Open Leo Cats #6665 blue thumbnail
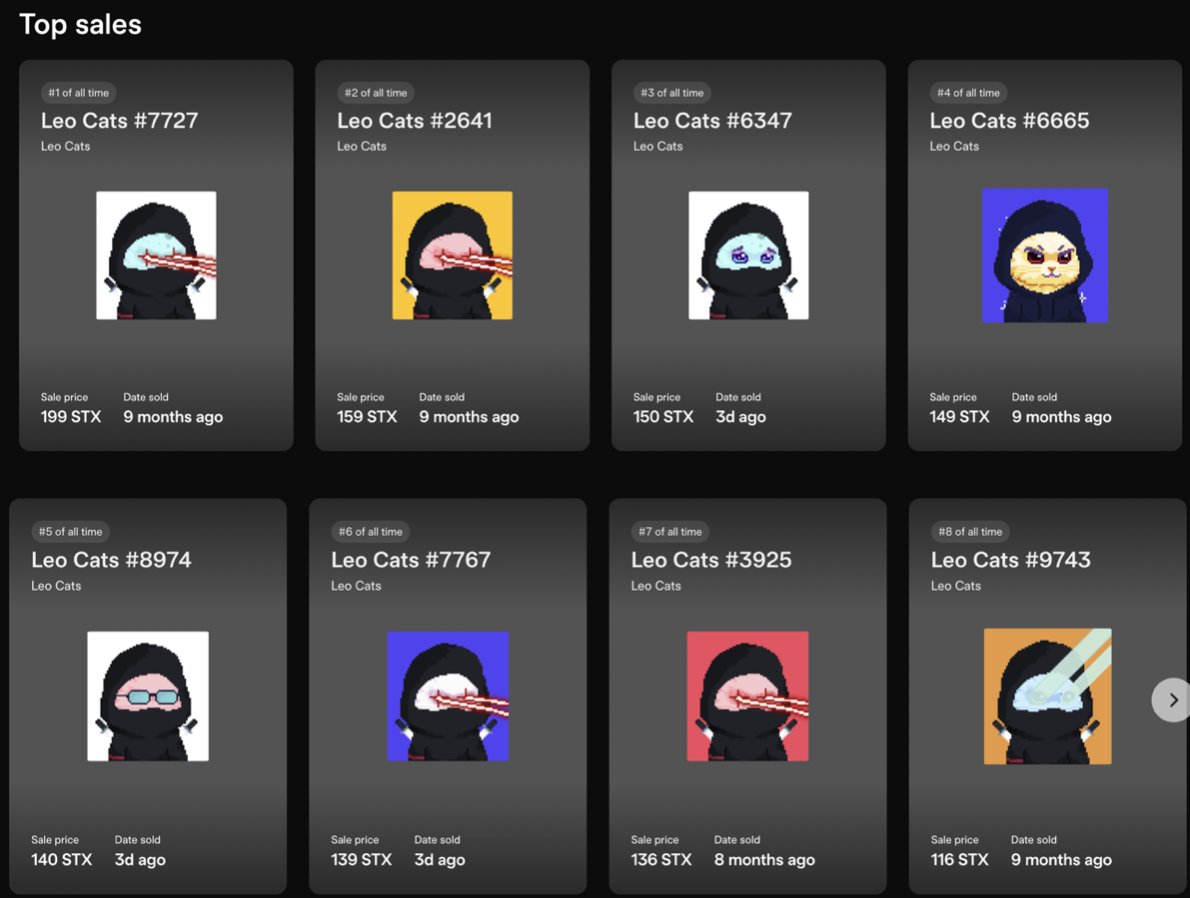Image resolution: width=1190 pixels, height=898 pixels. [x=1045, y=255]
